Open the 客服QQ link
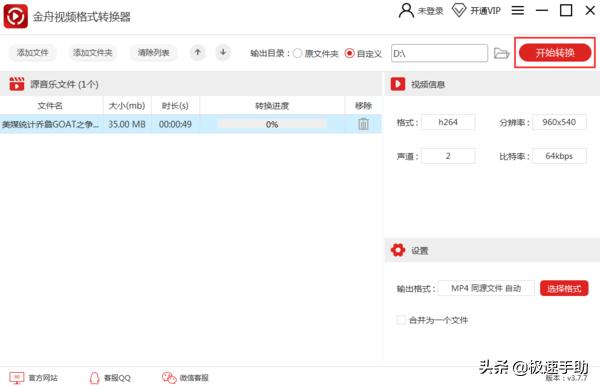This screenshot has width=600, height=386. pyautogui.click(x=117, y=378)
